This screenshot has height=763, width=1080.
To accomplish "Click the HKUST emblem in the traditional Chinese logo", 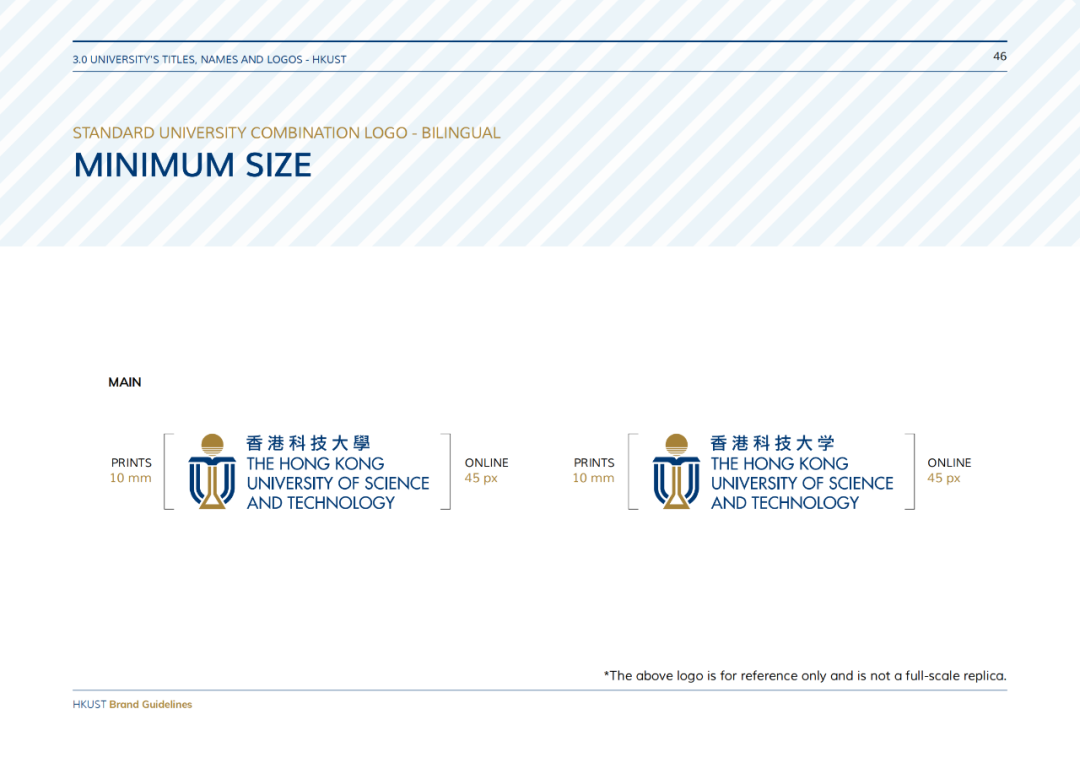I will point(212,471).
